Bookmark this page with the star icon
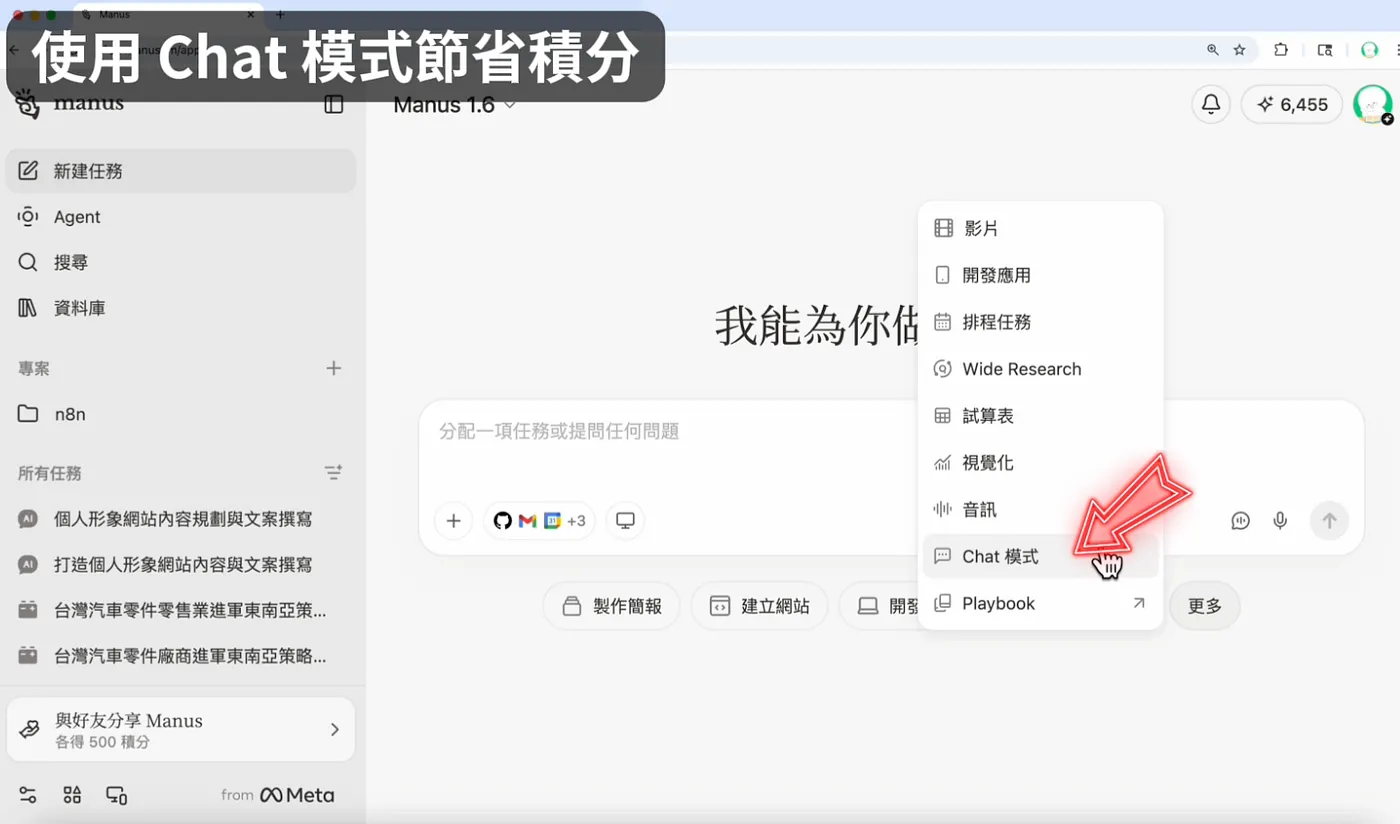1400x824 pixels. [x=1240, y=49]
